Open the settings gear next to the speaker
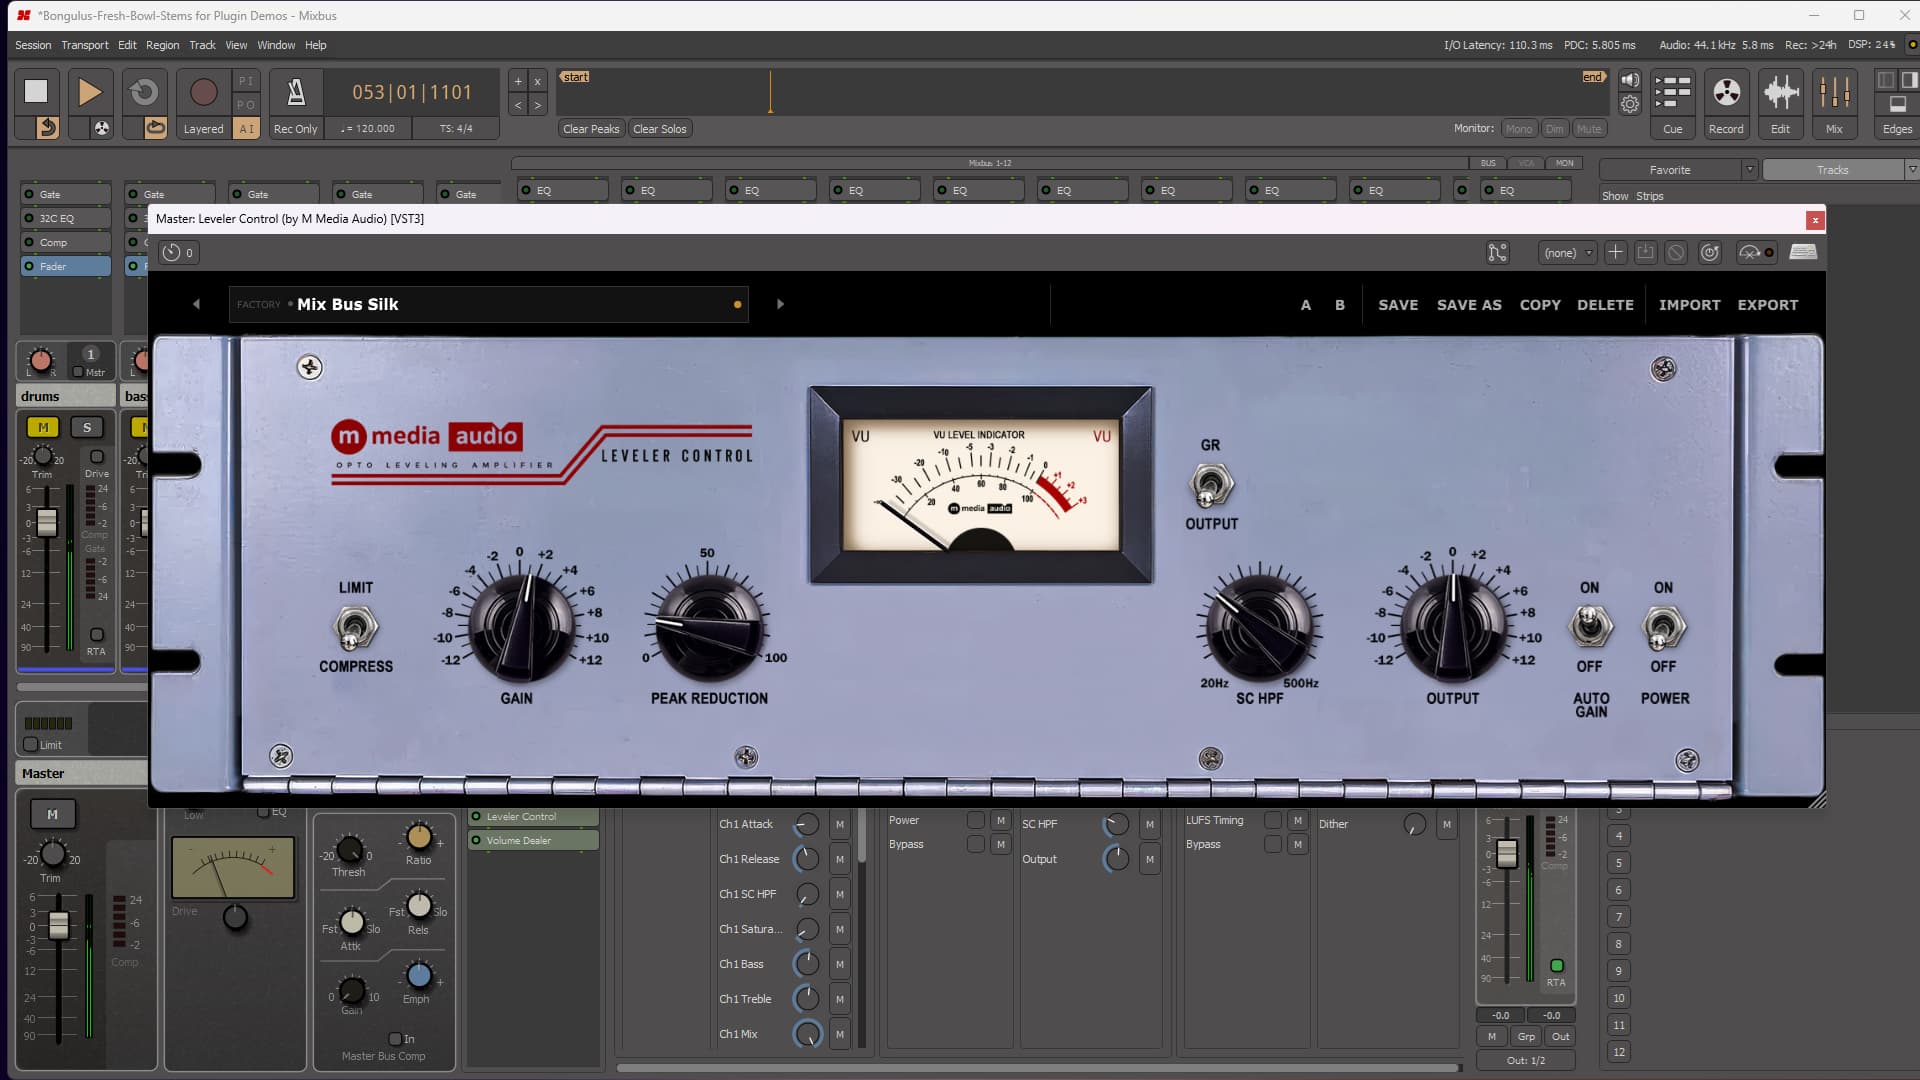Image resolution: width=1920 pixels, height=1080 pixels. [1630, 104]
